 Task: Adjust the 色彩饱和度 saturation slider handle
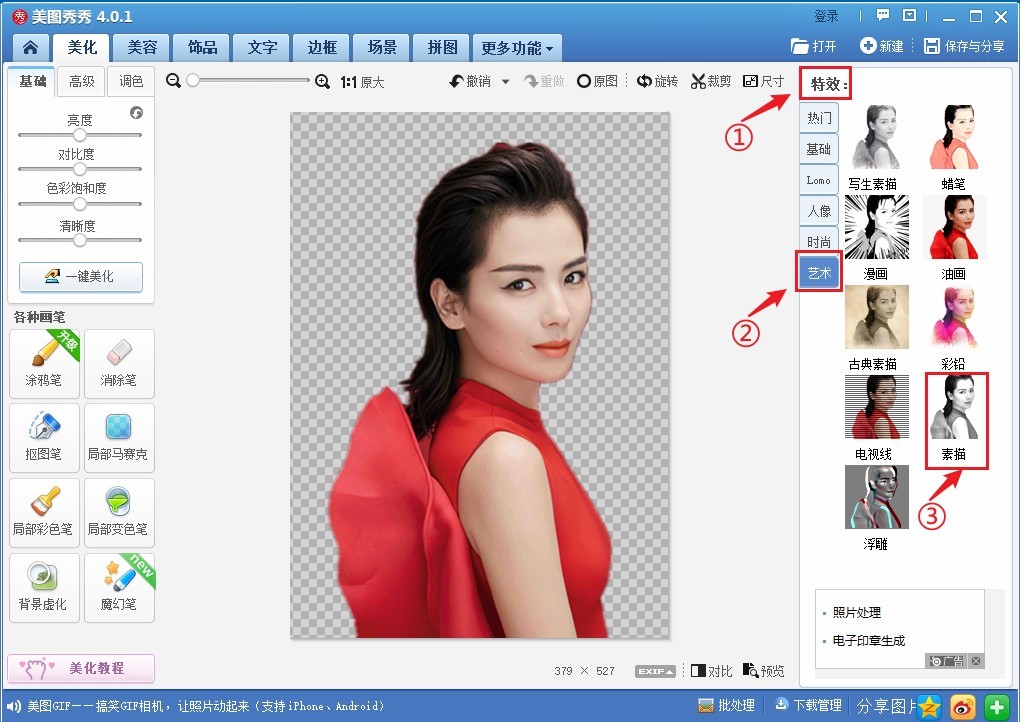[79, 204]
